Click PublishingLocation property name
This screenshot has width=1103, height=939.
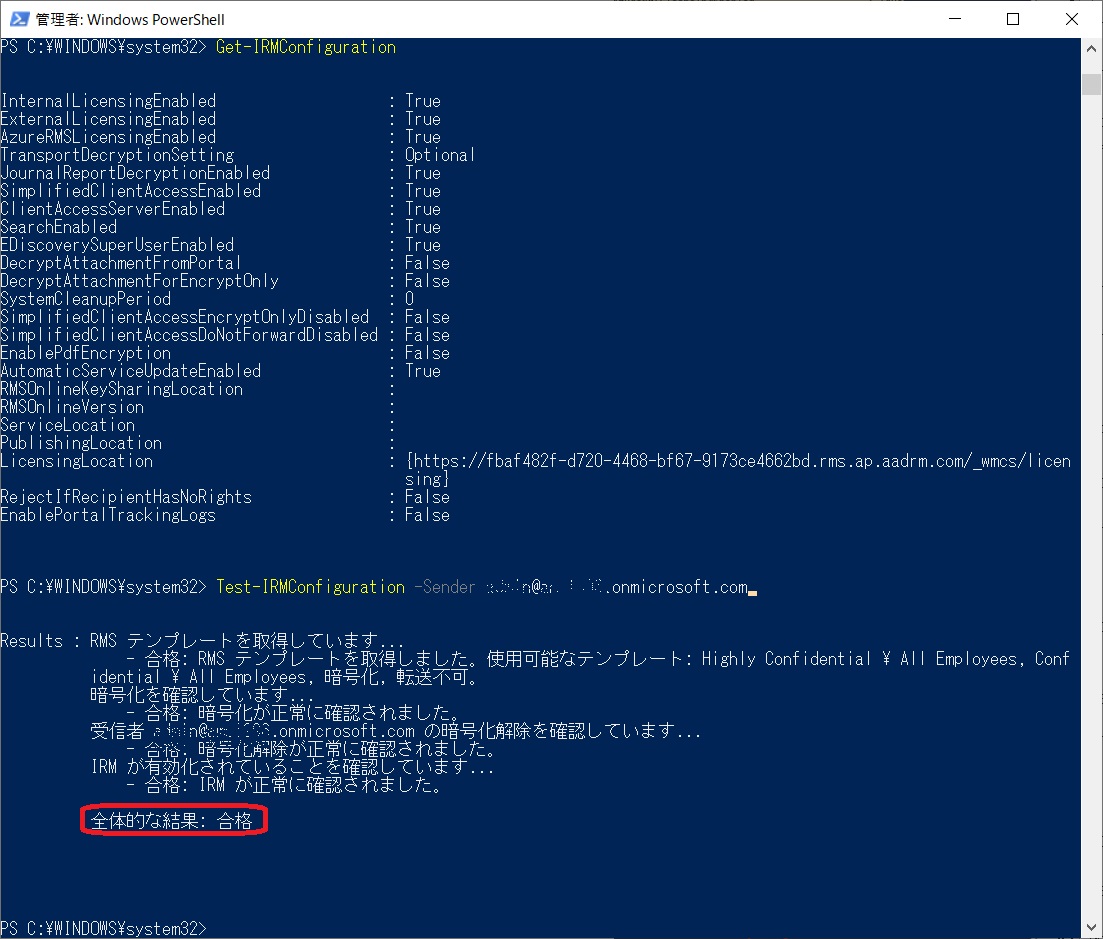click(81, 443)
